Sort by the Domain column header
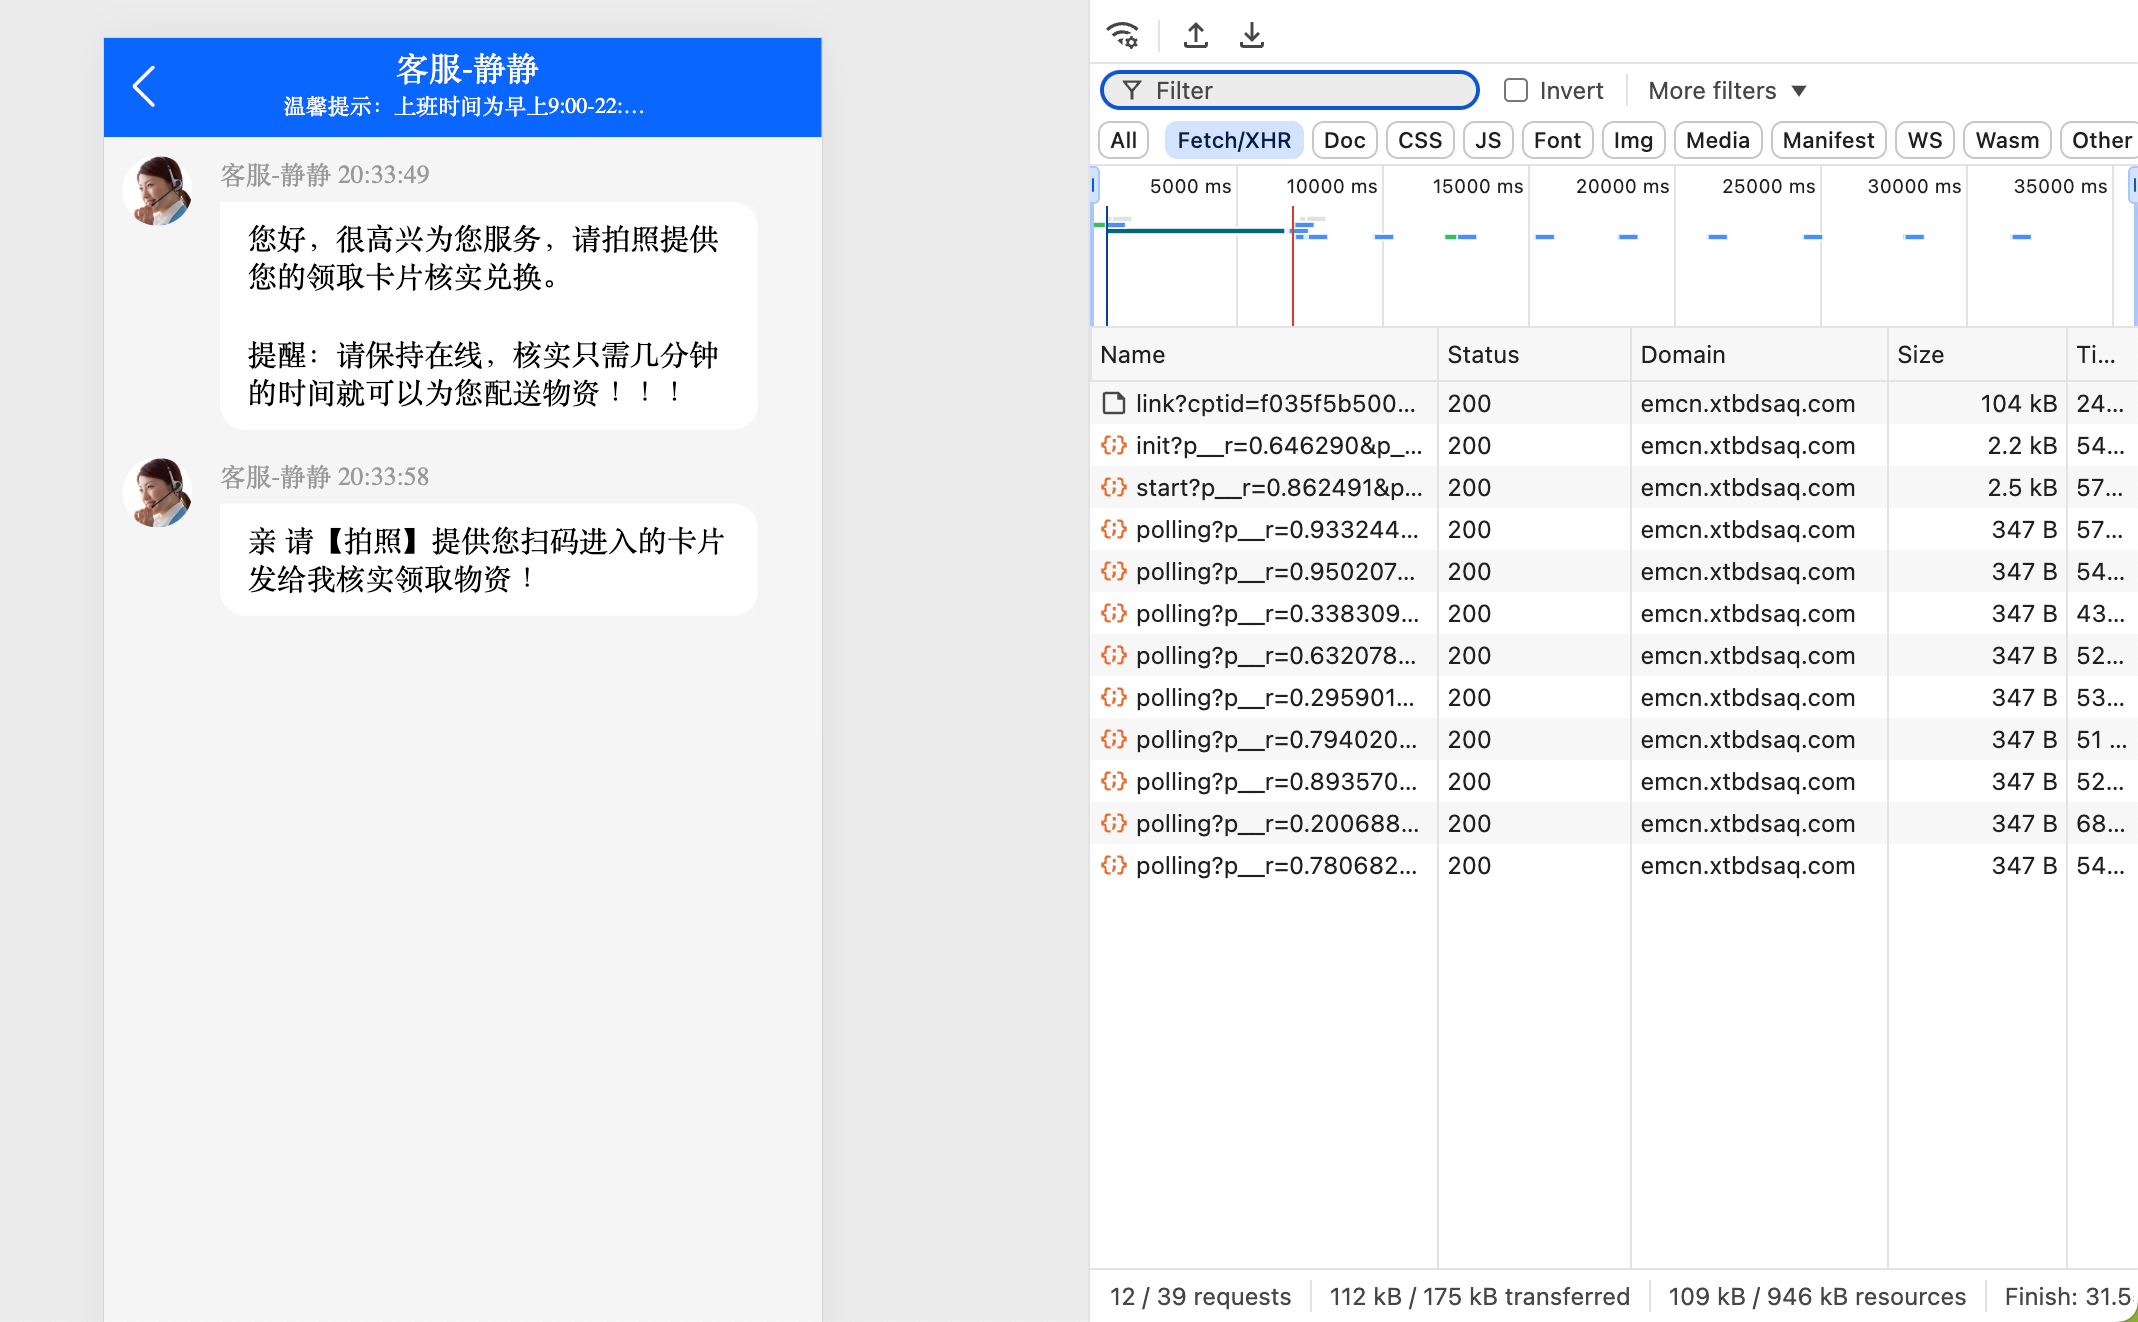Image resolution: width=2138 pixels, height=1322 pixels. click(x=1758, y=355)
